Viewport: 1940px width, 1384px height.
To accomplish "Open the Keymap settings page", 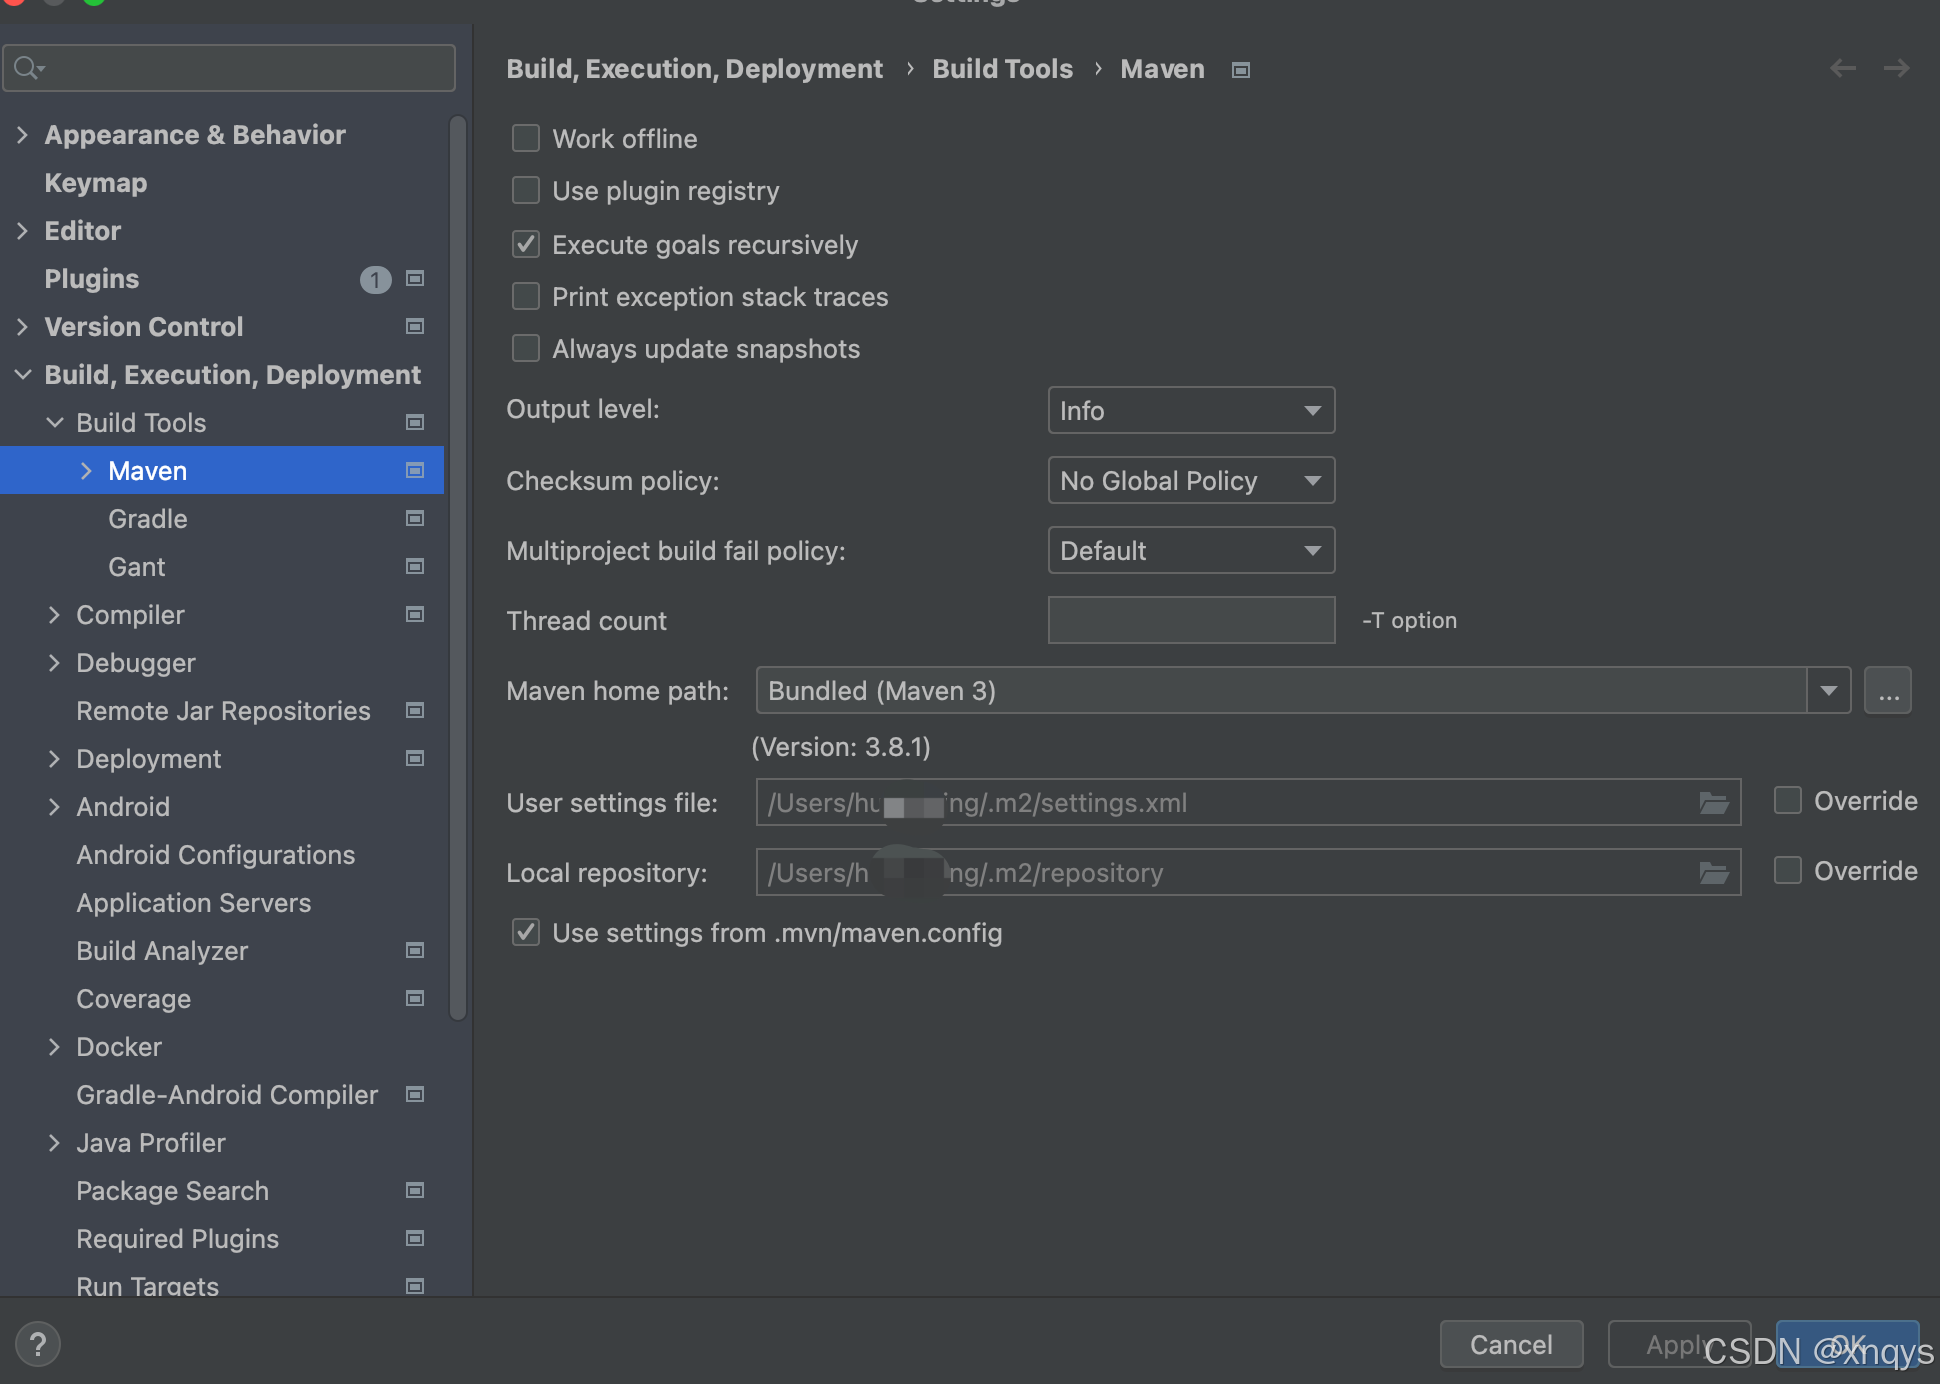I will tap(96, 183).
